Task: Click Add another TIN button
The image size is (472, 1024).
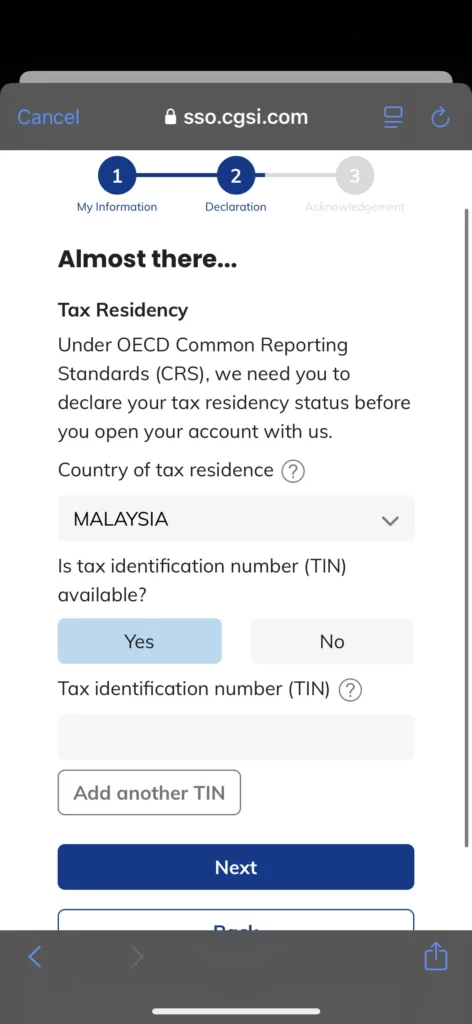Action: tap(149, 793)
